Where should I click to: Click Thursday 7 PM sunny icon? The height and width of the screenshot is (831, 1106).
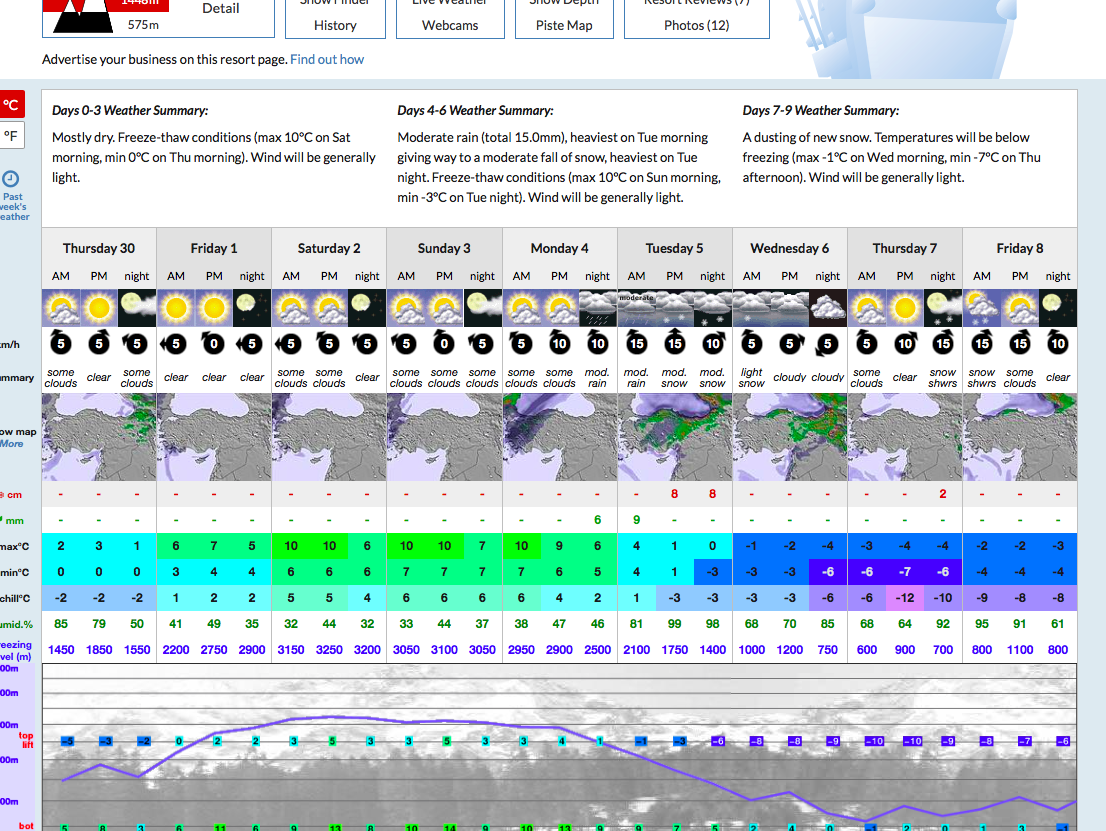pos(905,308)
